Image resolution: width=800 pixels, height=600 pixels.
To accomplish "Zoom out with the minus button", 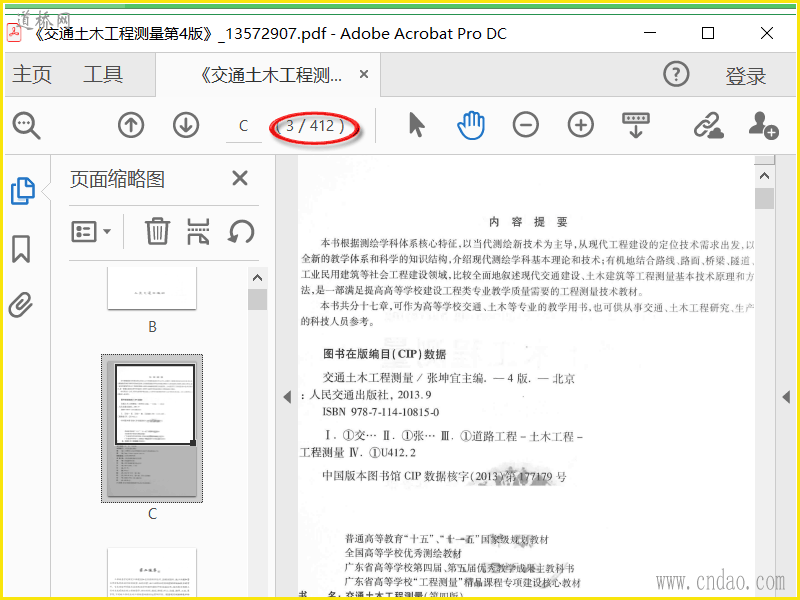I will 526,125.
